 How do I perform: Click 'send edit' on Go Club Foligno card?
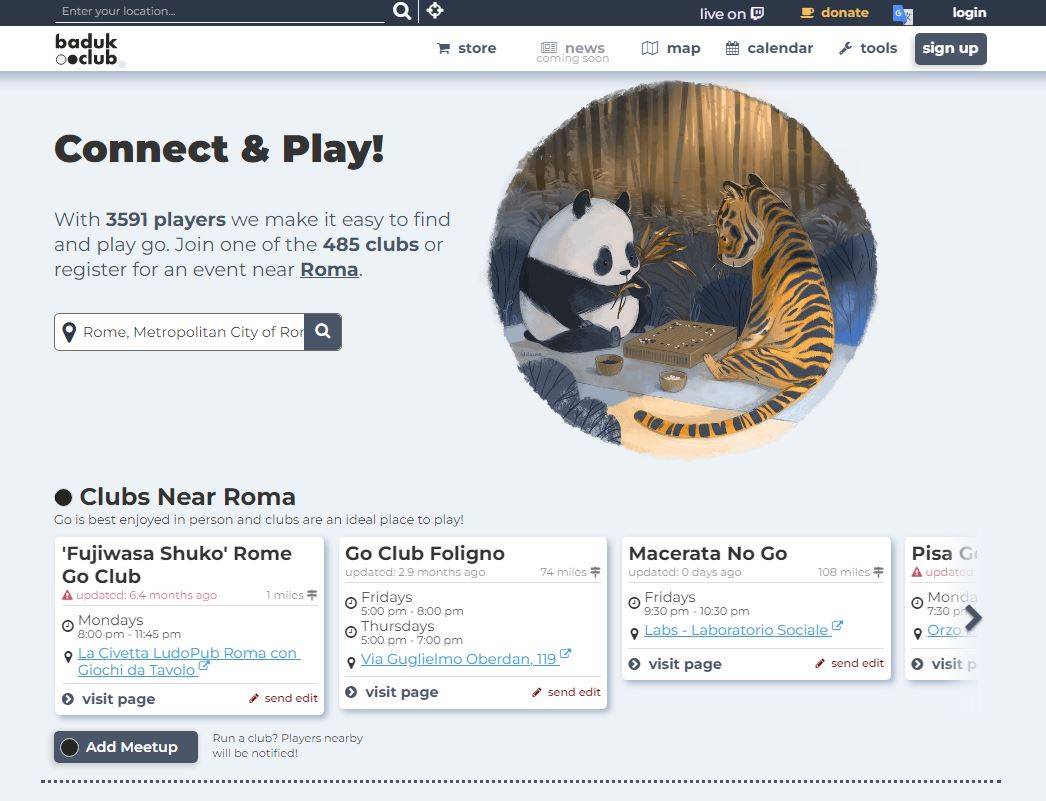(x=574, y=691)
